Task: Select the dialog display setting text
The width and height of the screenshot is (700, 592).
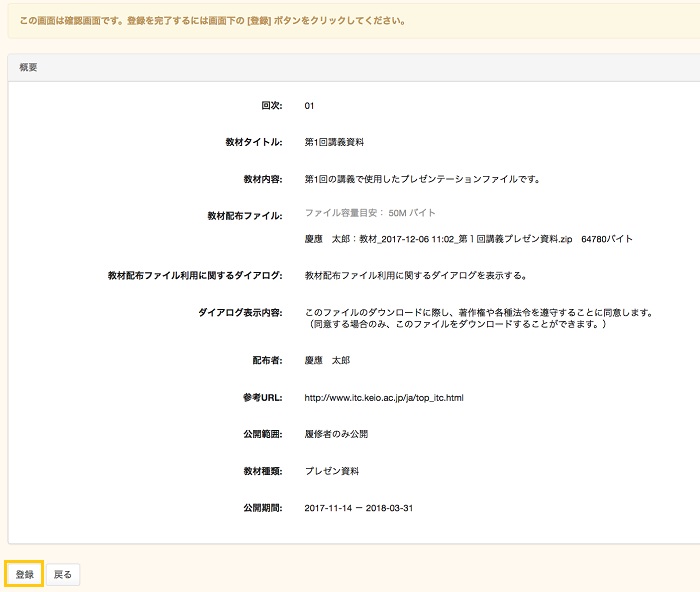Action: pos(415,275)
